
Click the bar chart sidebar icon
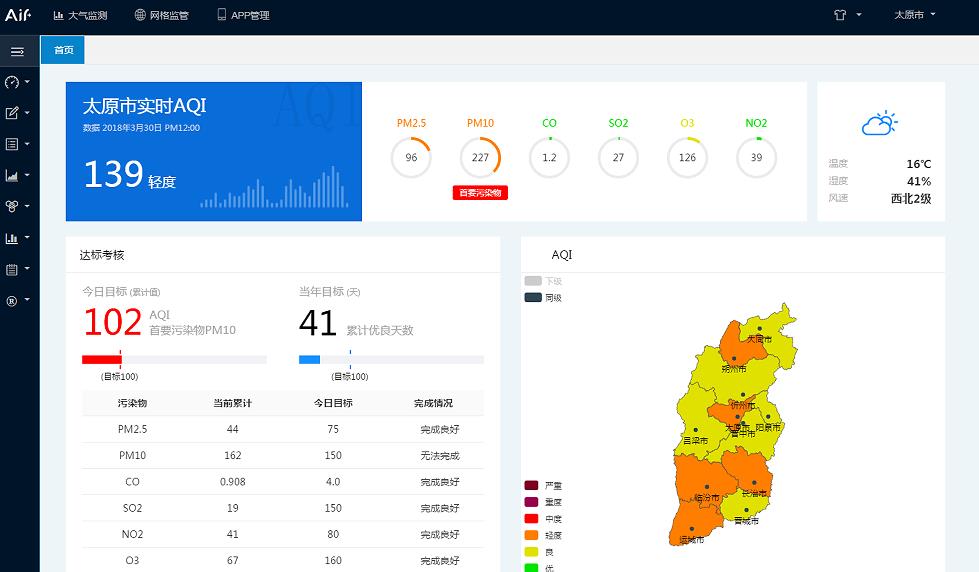coord(13,238)
